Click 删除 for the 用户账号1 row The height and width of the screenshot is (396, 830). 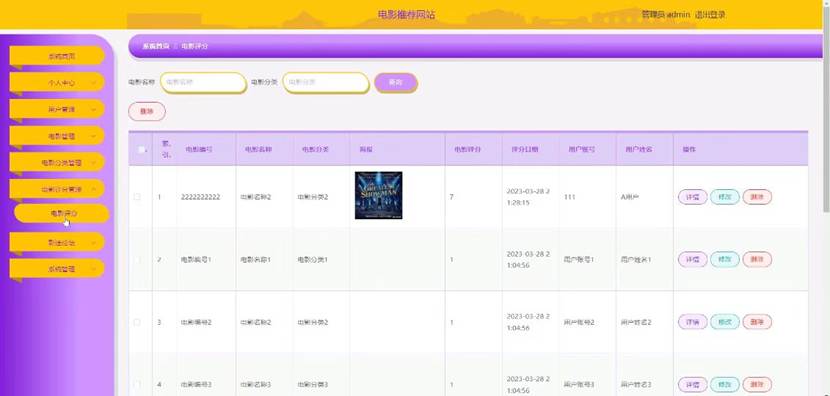click(x=757, y=259)
